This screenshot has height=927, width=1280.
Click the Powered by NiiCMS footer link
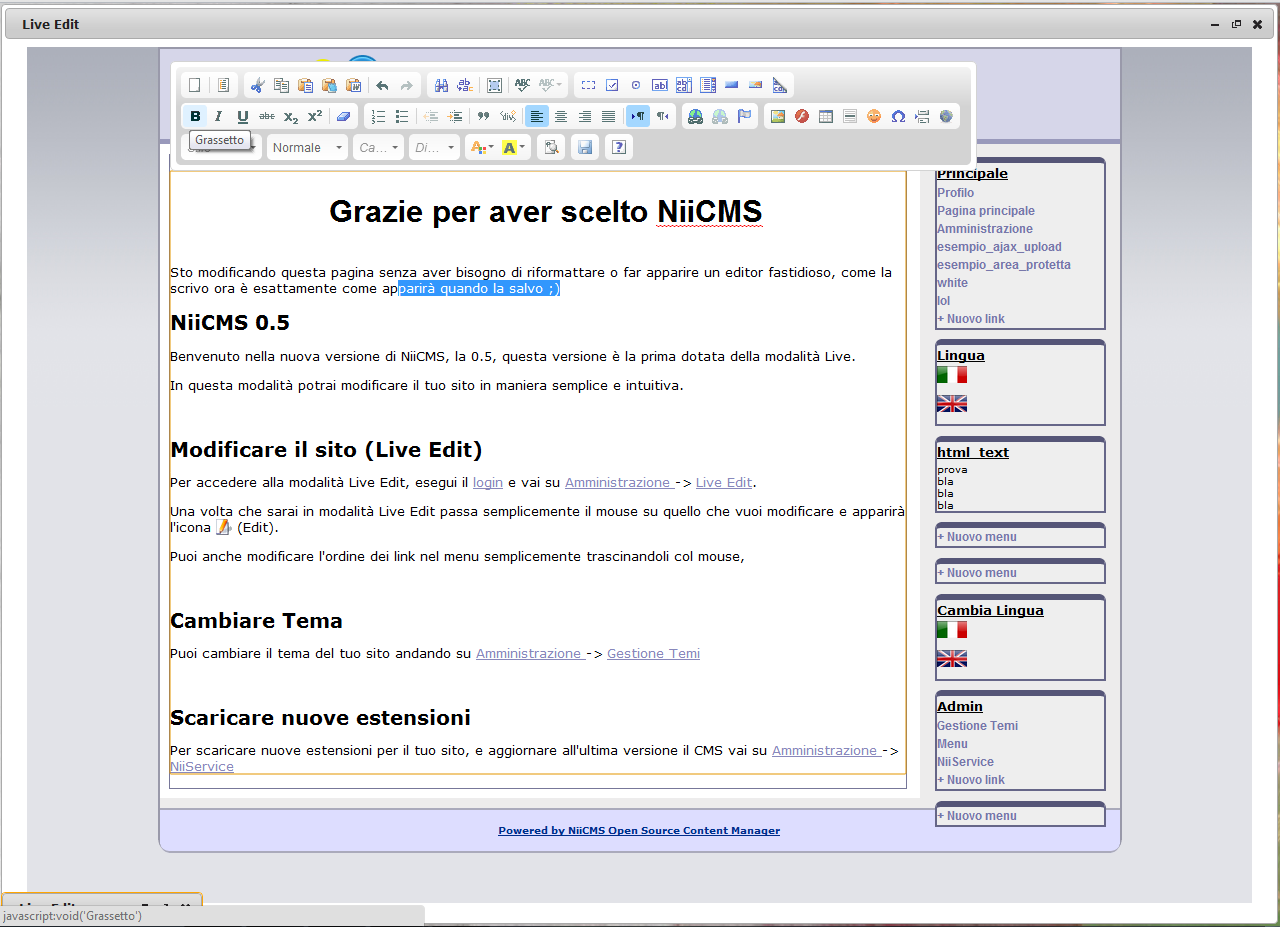point(639,830)
